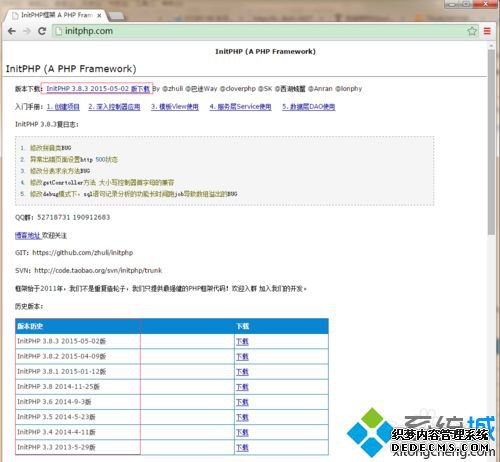Viewport: 500px width, 462px height.
Task: Download InitPHP 3.4 2014-4-11 from history table
Action: tap(242, 432)
